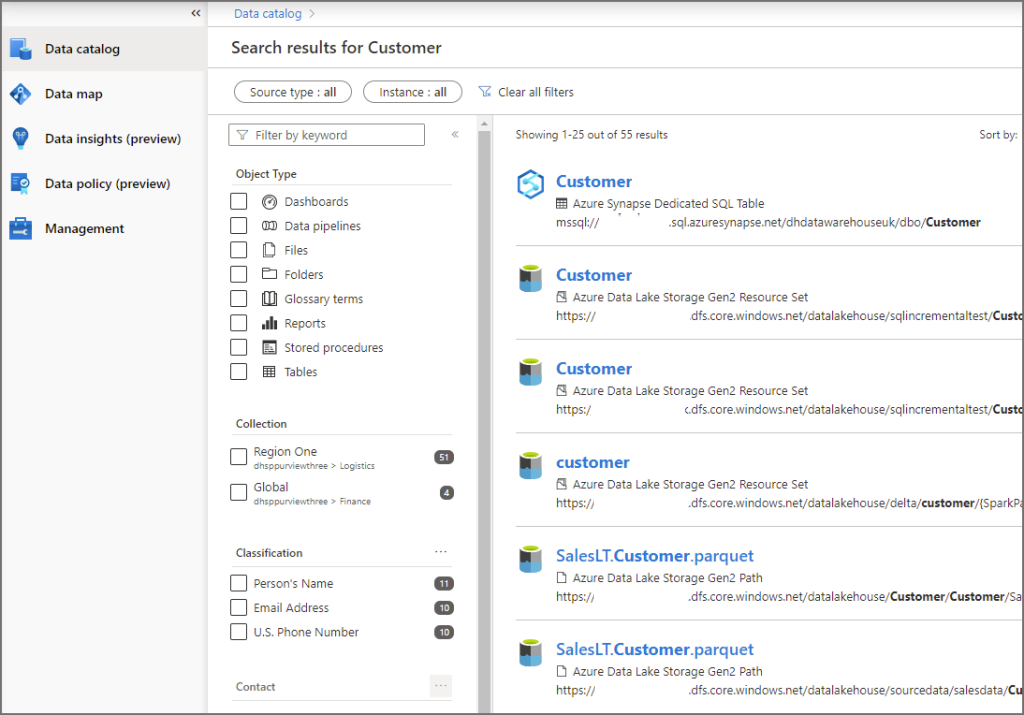The height and width of the screenshot is (715, 1024).
Task: Click the Stored procedures icon
Action: point(269,347)
